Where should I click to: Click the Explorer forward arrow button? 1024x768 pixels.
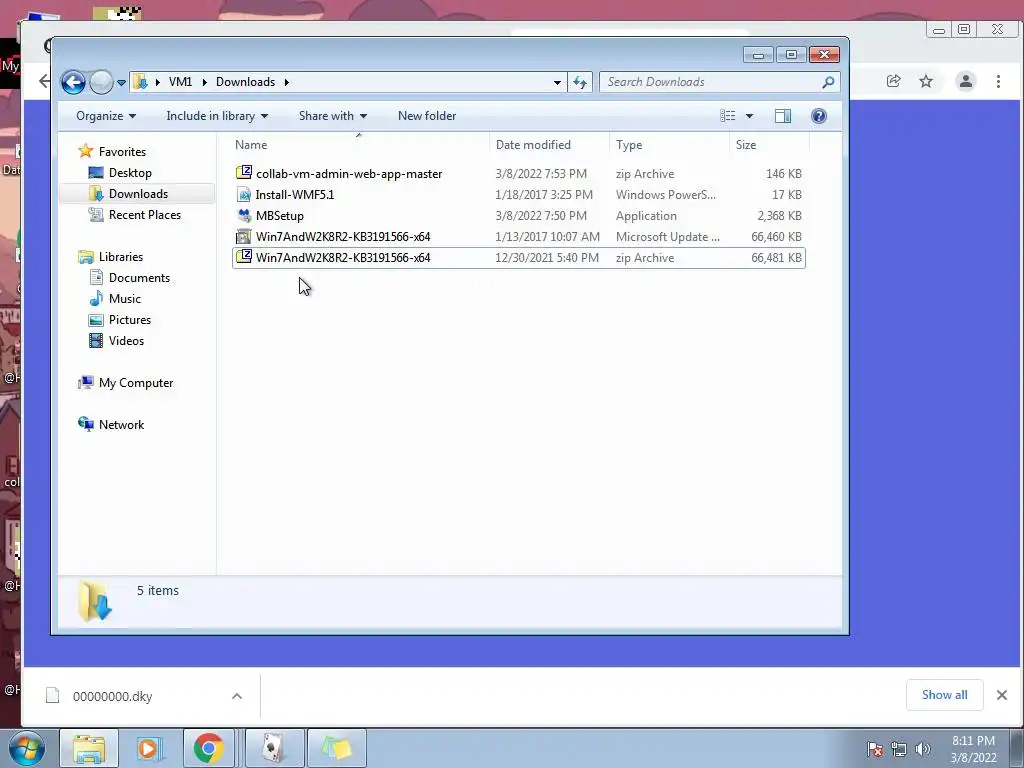point(101,82)
